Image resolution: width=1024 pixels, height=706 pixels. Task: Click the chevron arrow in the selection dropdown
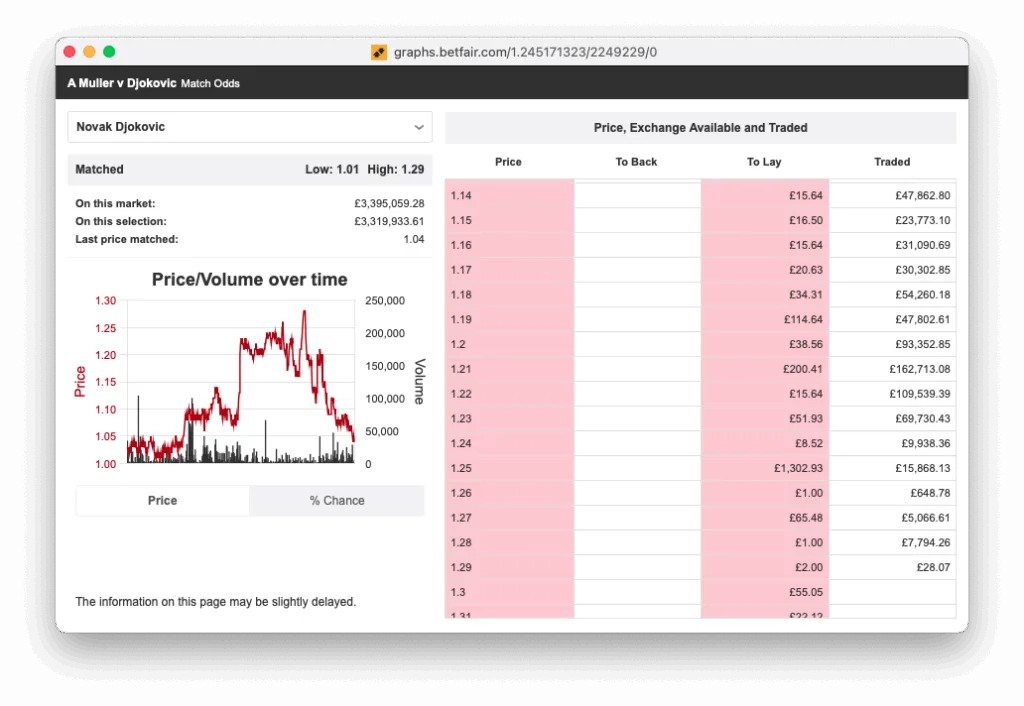pos(419,127)
